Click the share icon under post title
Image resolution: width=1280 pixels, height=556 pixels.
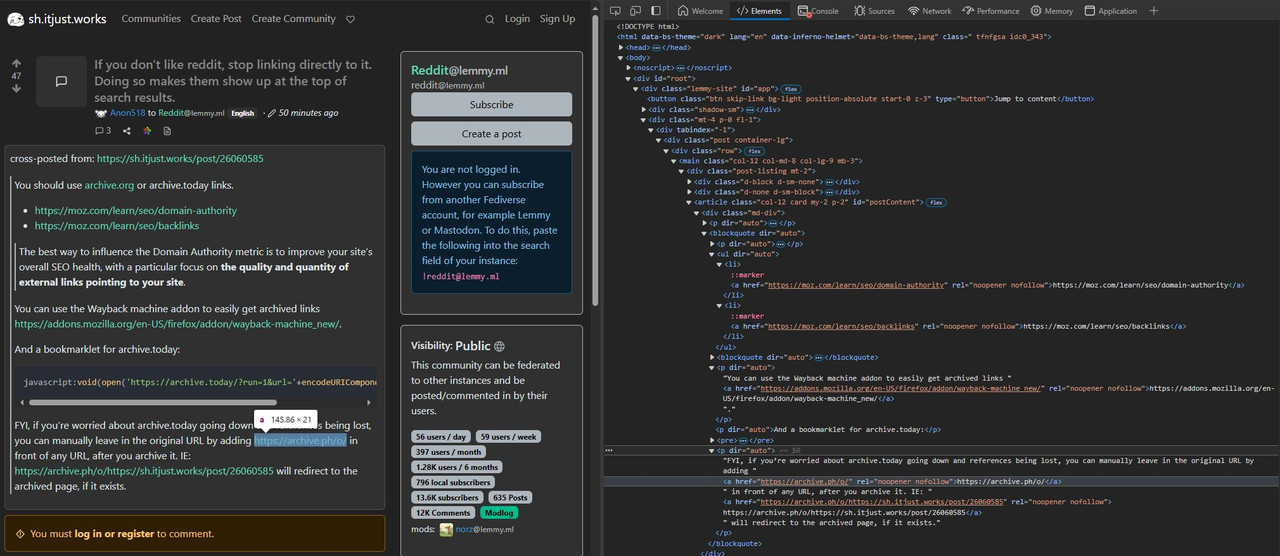click(127, 130)
